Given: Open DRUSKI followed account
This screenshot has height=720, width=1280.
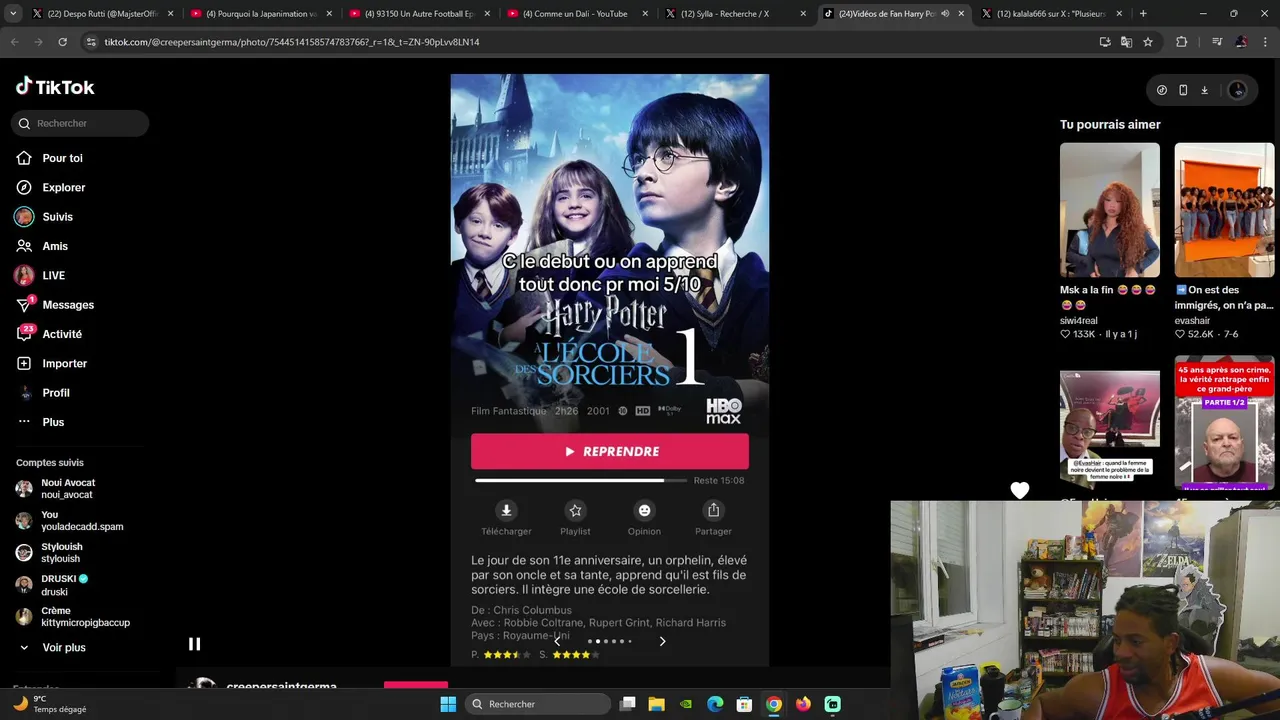Looking at the screenshot, I should 65,585.
